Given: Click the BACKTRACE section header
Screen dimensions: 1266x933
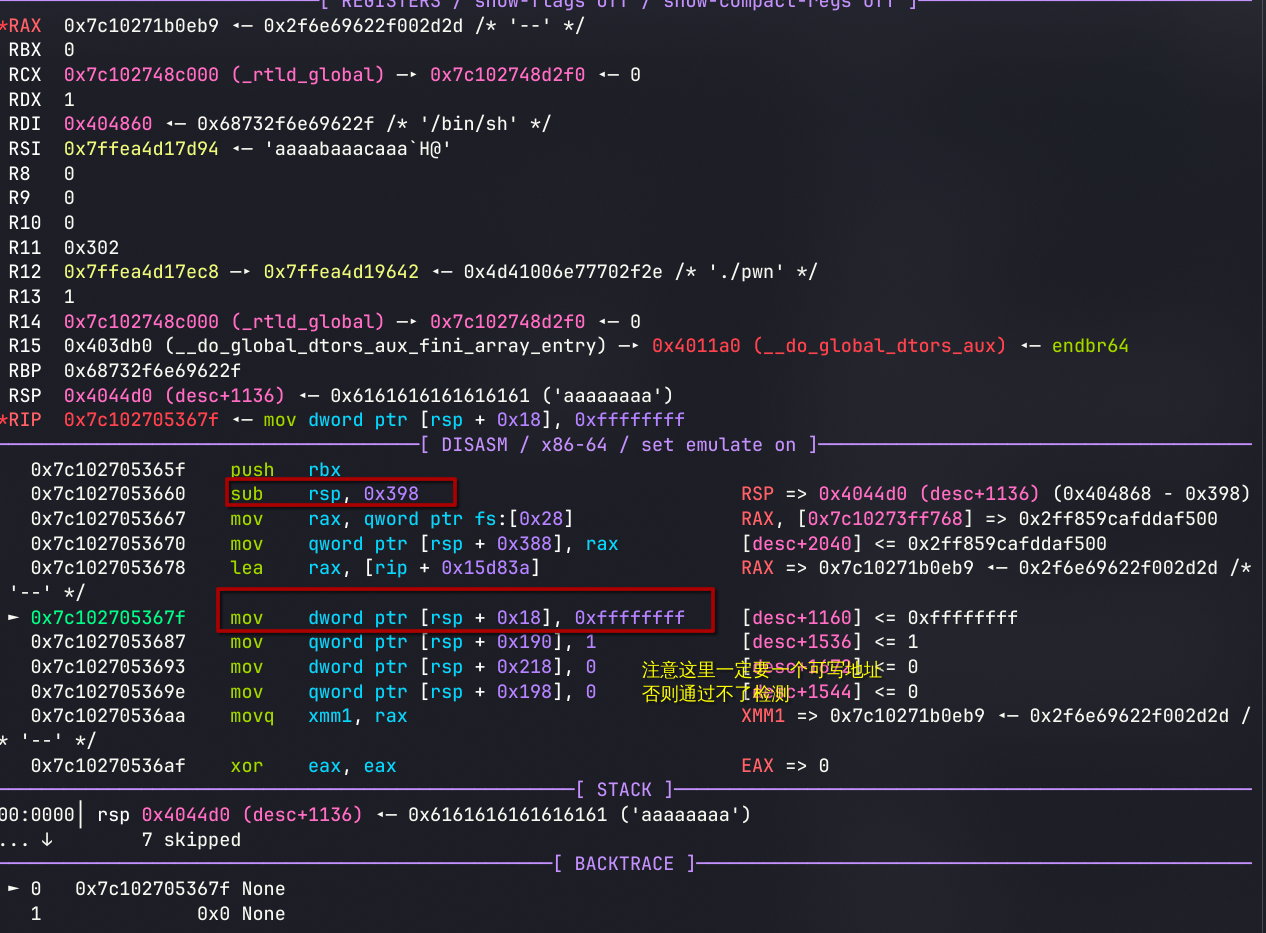Looking at the screenshot, I should click(625, 864).
